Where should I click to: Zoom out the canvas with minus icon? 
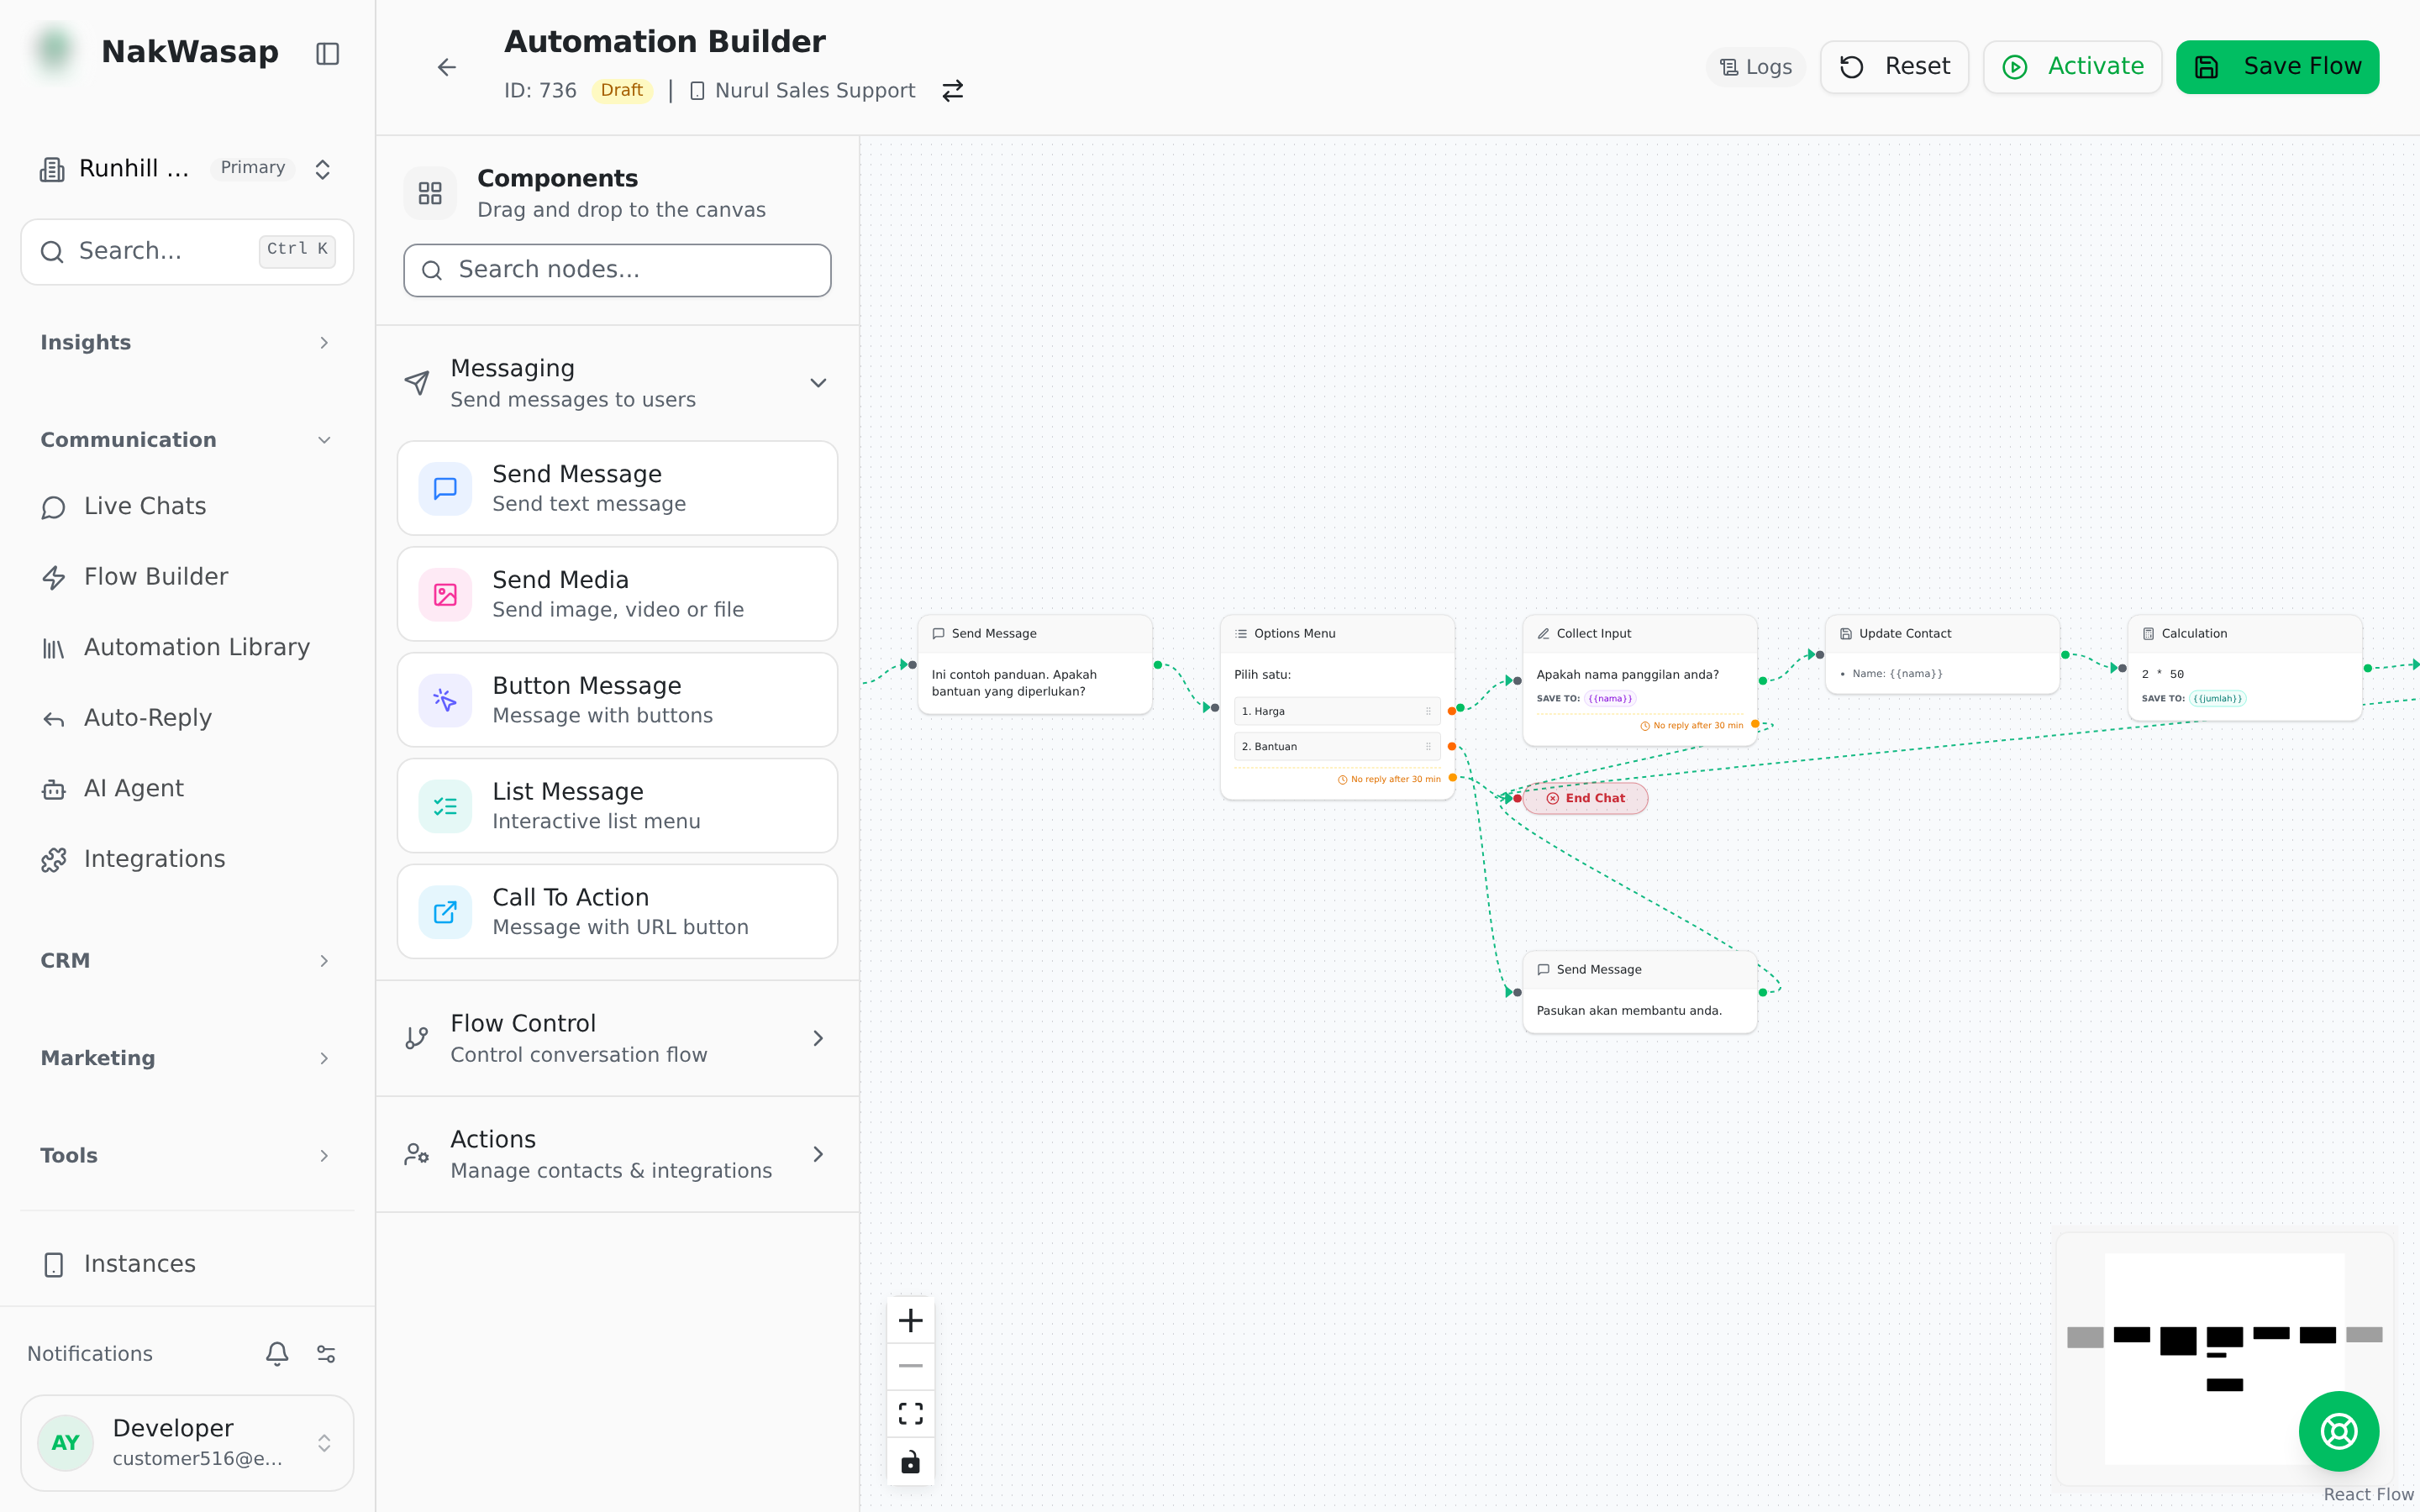(x=910, y=1366)
